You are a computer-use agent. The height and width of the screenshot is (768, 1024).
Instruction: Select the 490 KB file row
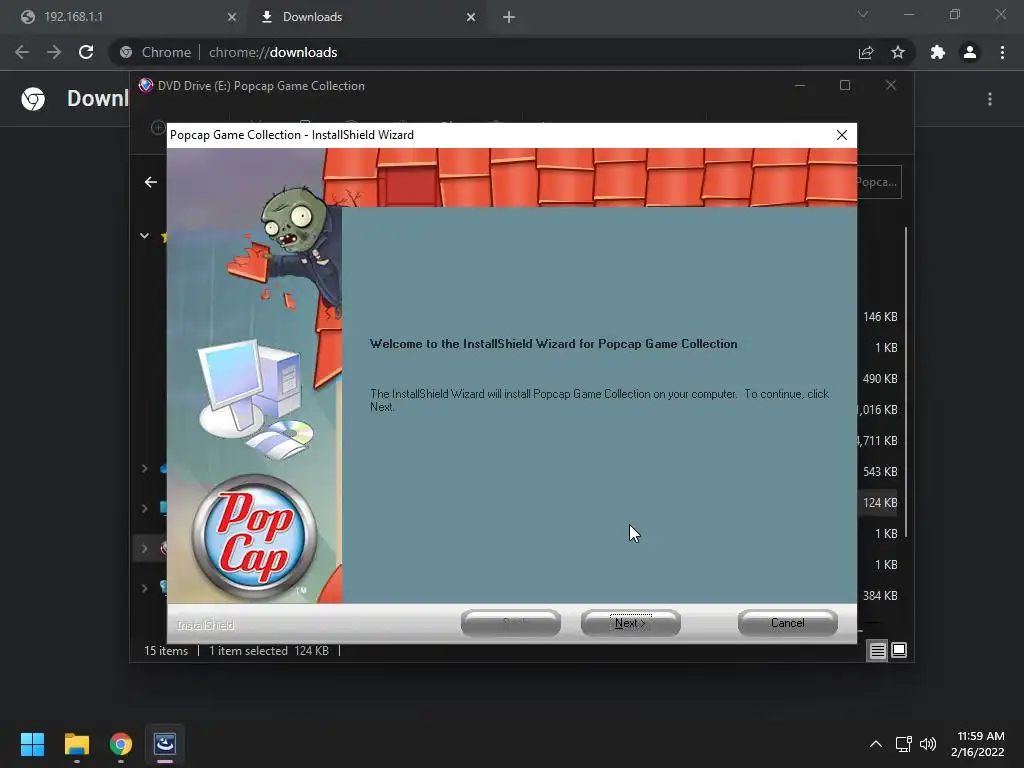[878, 379]
